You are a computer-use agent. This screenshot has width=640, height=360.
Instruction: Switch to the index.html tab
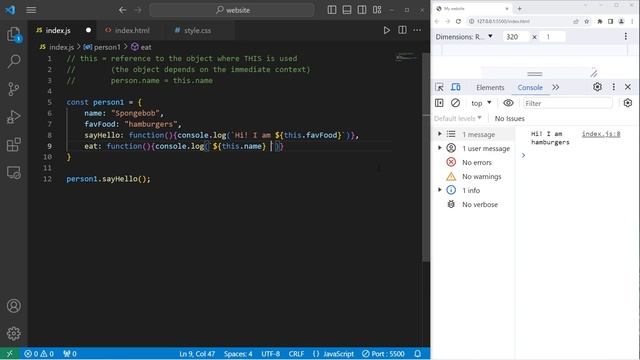[131, 30]
